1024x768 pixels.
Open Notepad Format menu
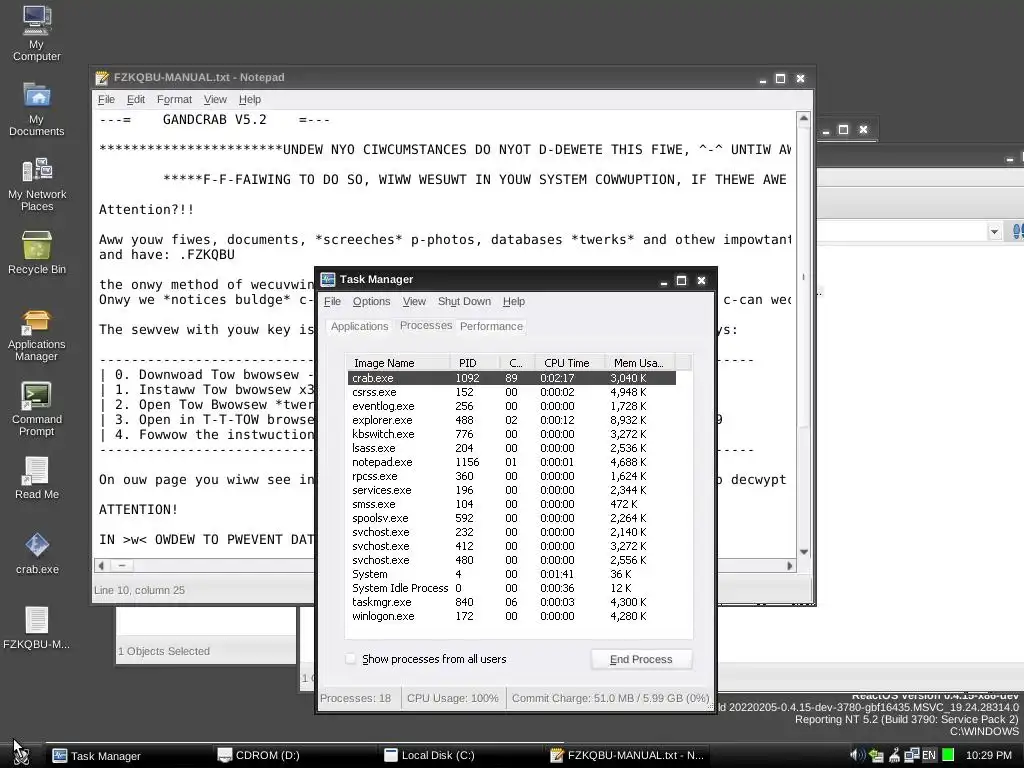point(174,100)
